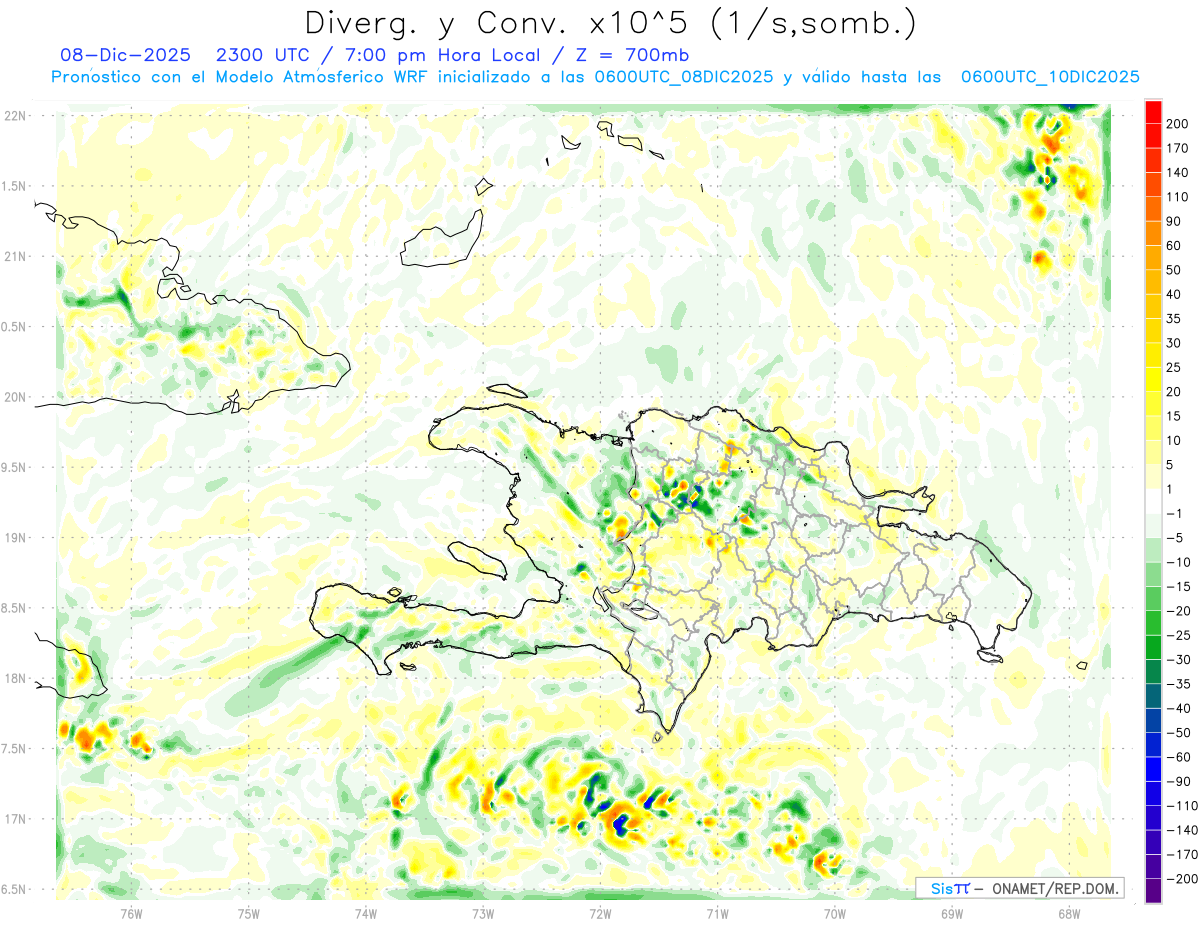Click the colorbar value '170'
The image size is (1200, 927).
click(x=1179, y=148)
